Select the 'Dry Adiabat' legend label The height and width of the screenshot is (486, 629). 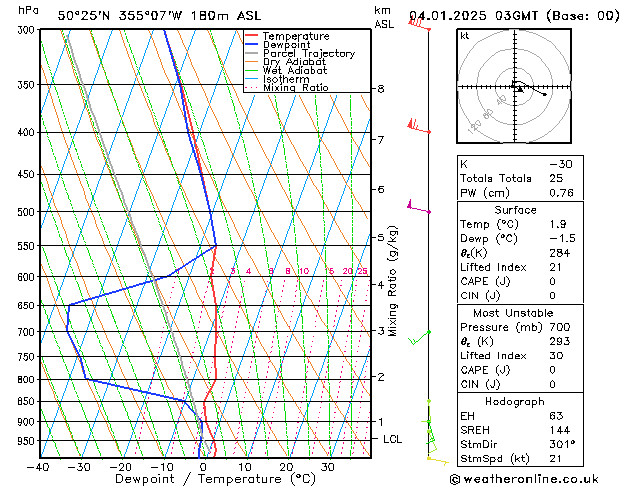pos(294,62)
